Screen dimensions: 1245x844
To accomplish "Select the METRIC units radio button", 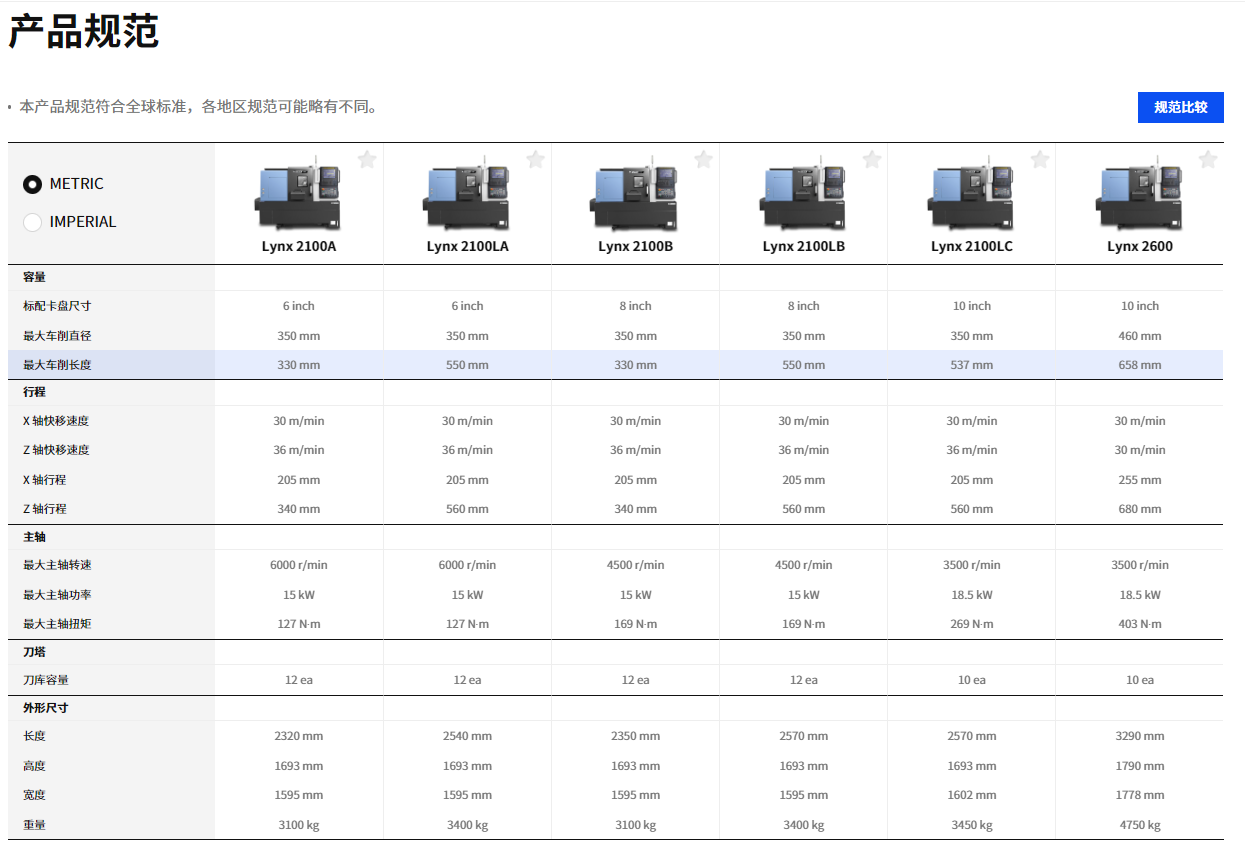I will pyautogui.click(x=33, y=184).
